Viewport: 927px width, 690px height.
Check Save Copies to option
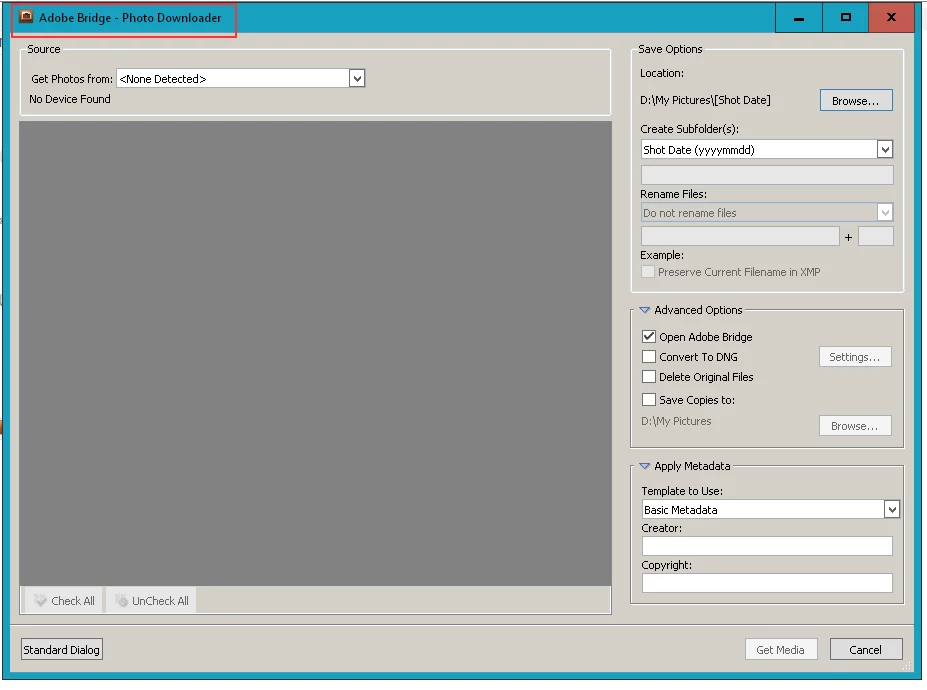coord(649,400)
